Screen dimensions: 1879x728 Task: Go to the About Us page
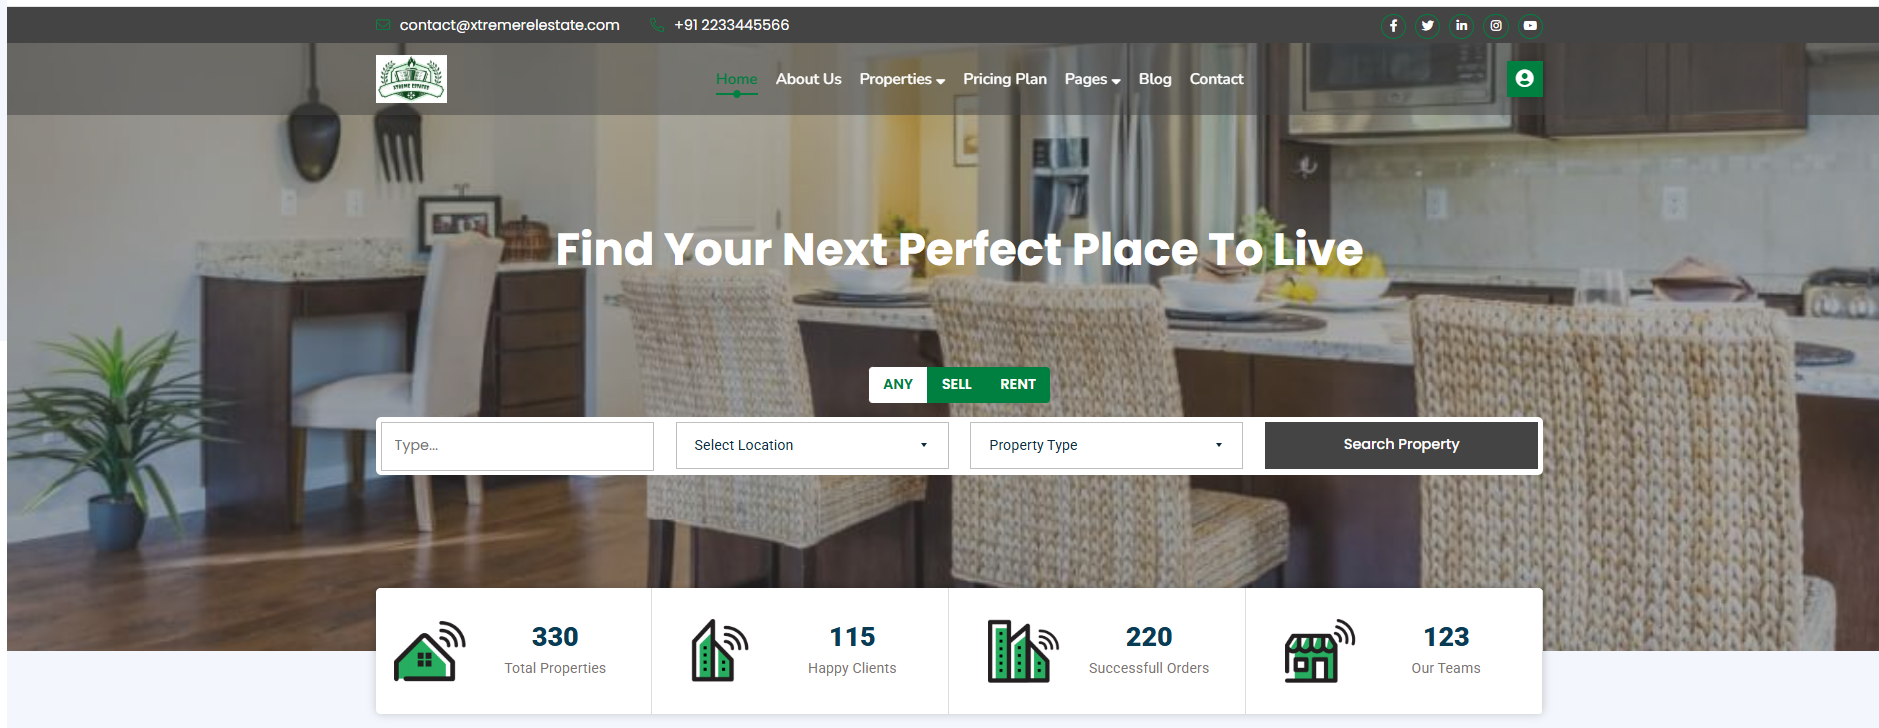808,79
